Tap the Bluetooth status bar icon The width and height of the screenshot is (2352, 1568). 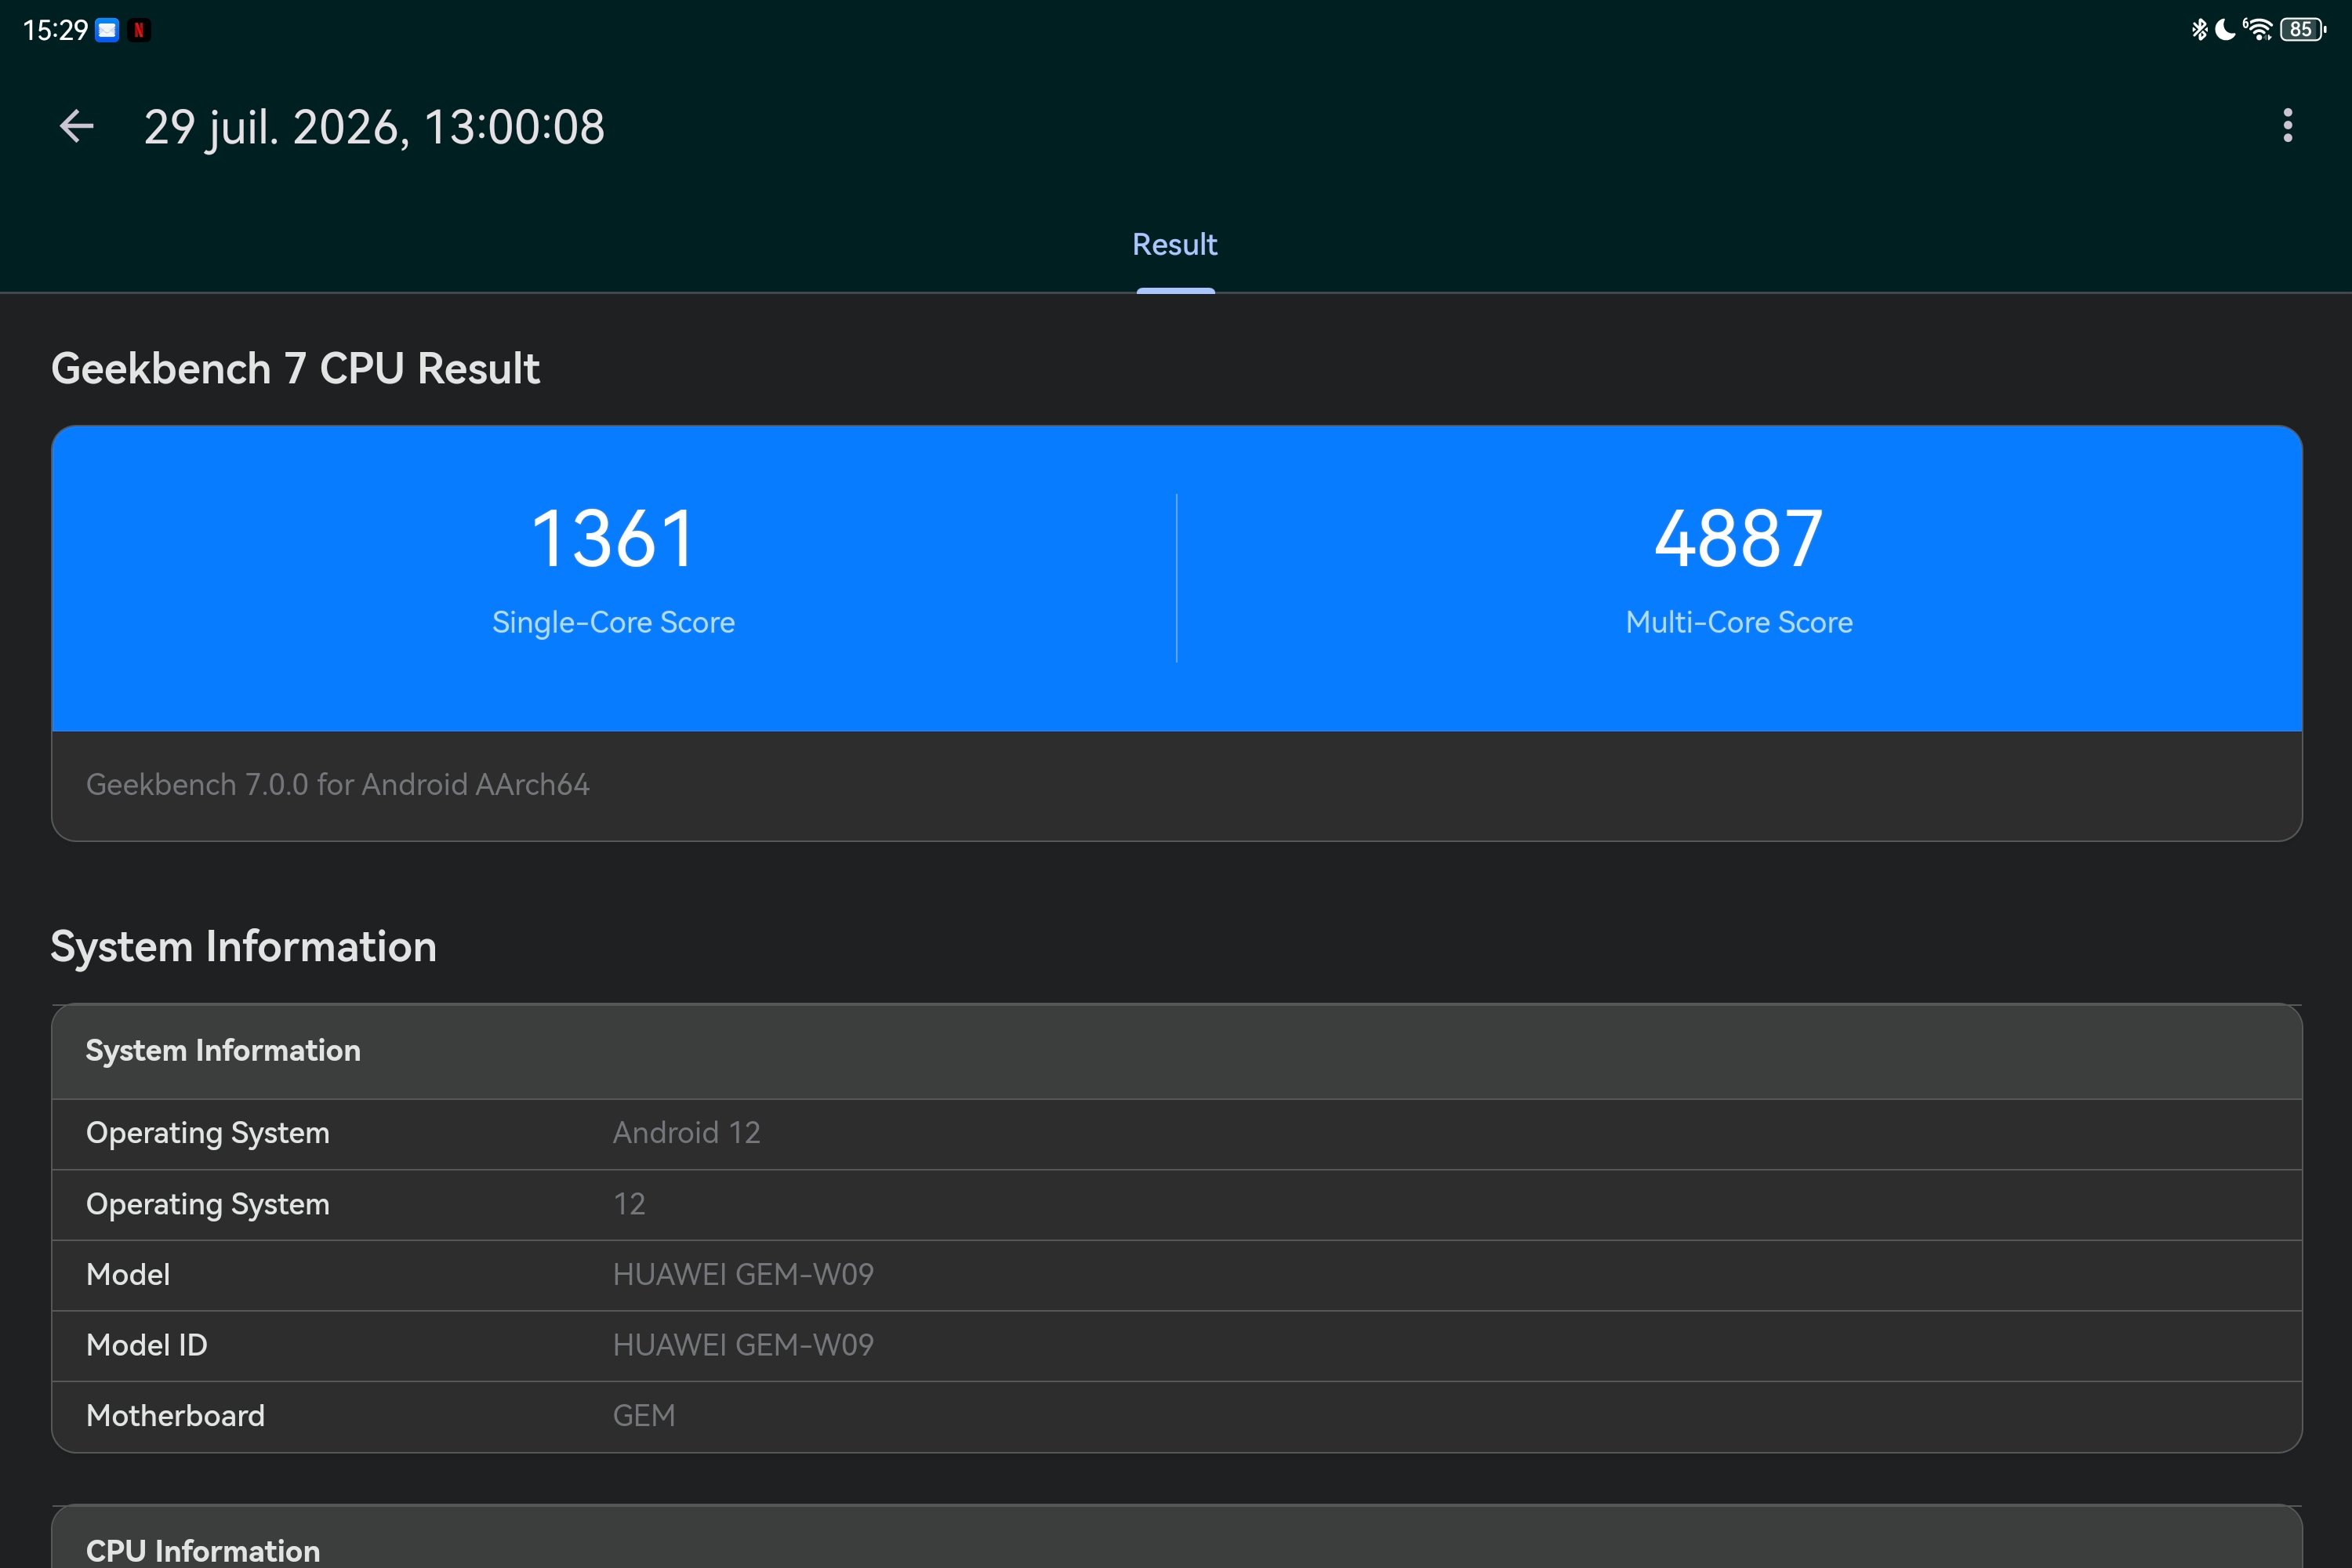2199,29
